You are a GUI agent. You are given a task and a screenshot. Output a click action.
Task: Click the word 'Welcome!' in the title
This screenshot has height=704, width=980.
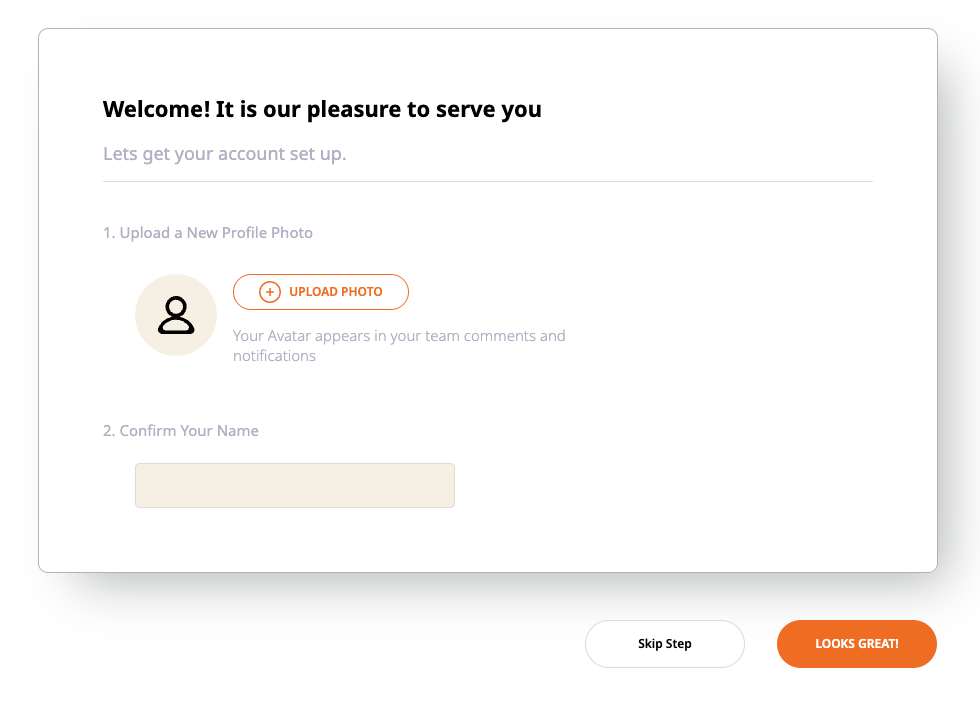(156, 109)
